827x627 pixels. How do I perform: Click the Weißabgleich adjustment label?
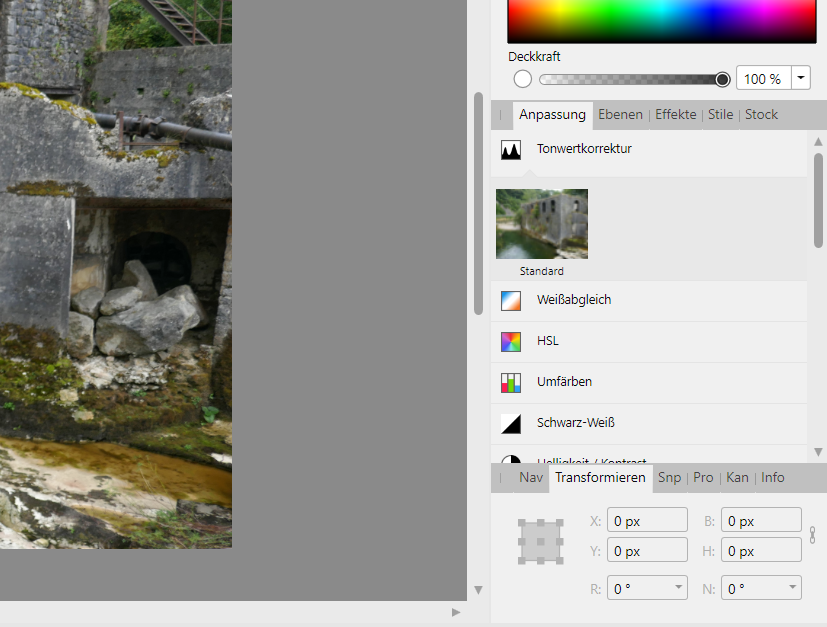(x=574, y=300)
